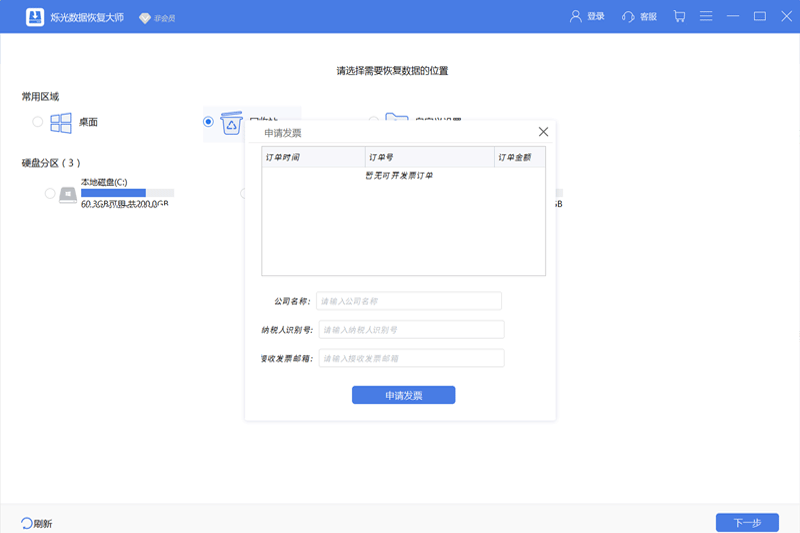This screenshot has height=533, width=800.
Task: Click the taxpayer ID input field
Action: 411,329
